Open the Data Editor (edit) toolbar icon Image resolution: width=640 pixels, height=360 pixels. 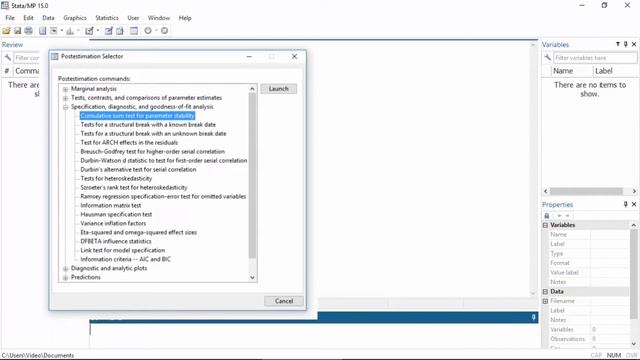click(x=109, y=31)
